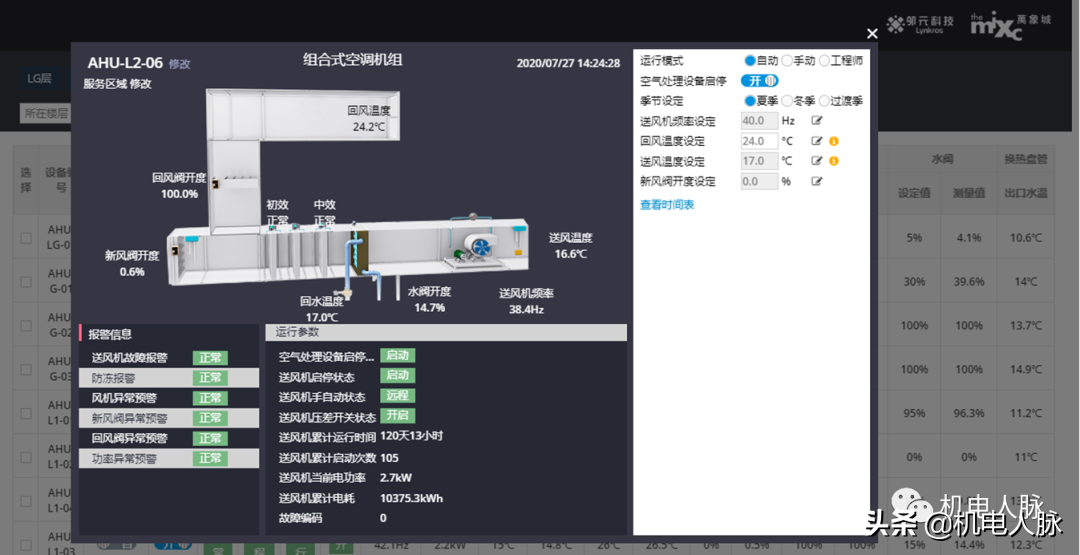Click 送风机压差开关状态 开启 badge
Screen dimensions: 1080x555
click(x=397, y=415)
